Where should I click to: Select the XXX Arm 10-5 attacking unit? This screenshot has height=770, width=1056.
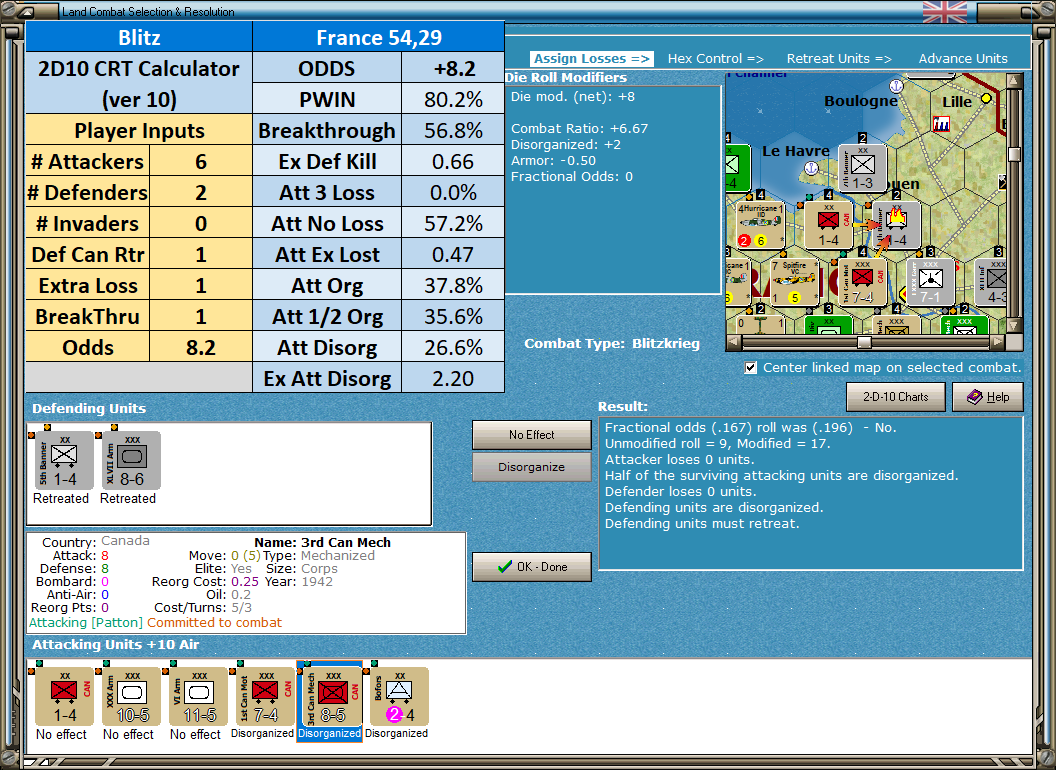click(132, 697)
